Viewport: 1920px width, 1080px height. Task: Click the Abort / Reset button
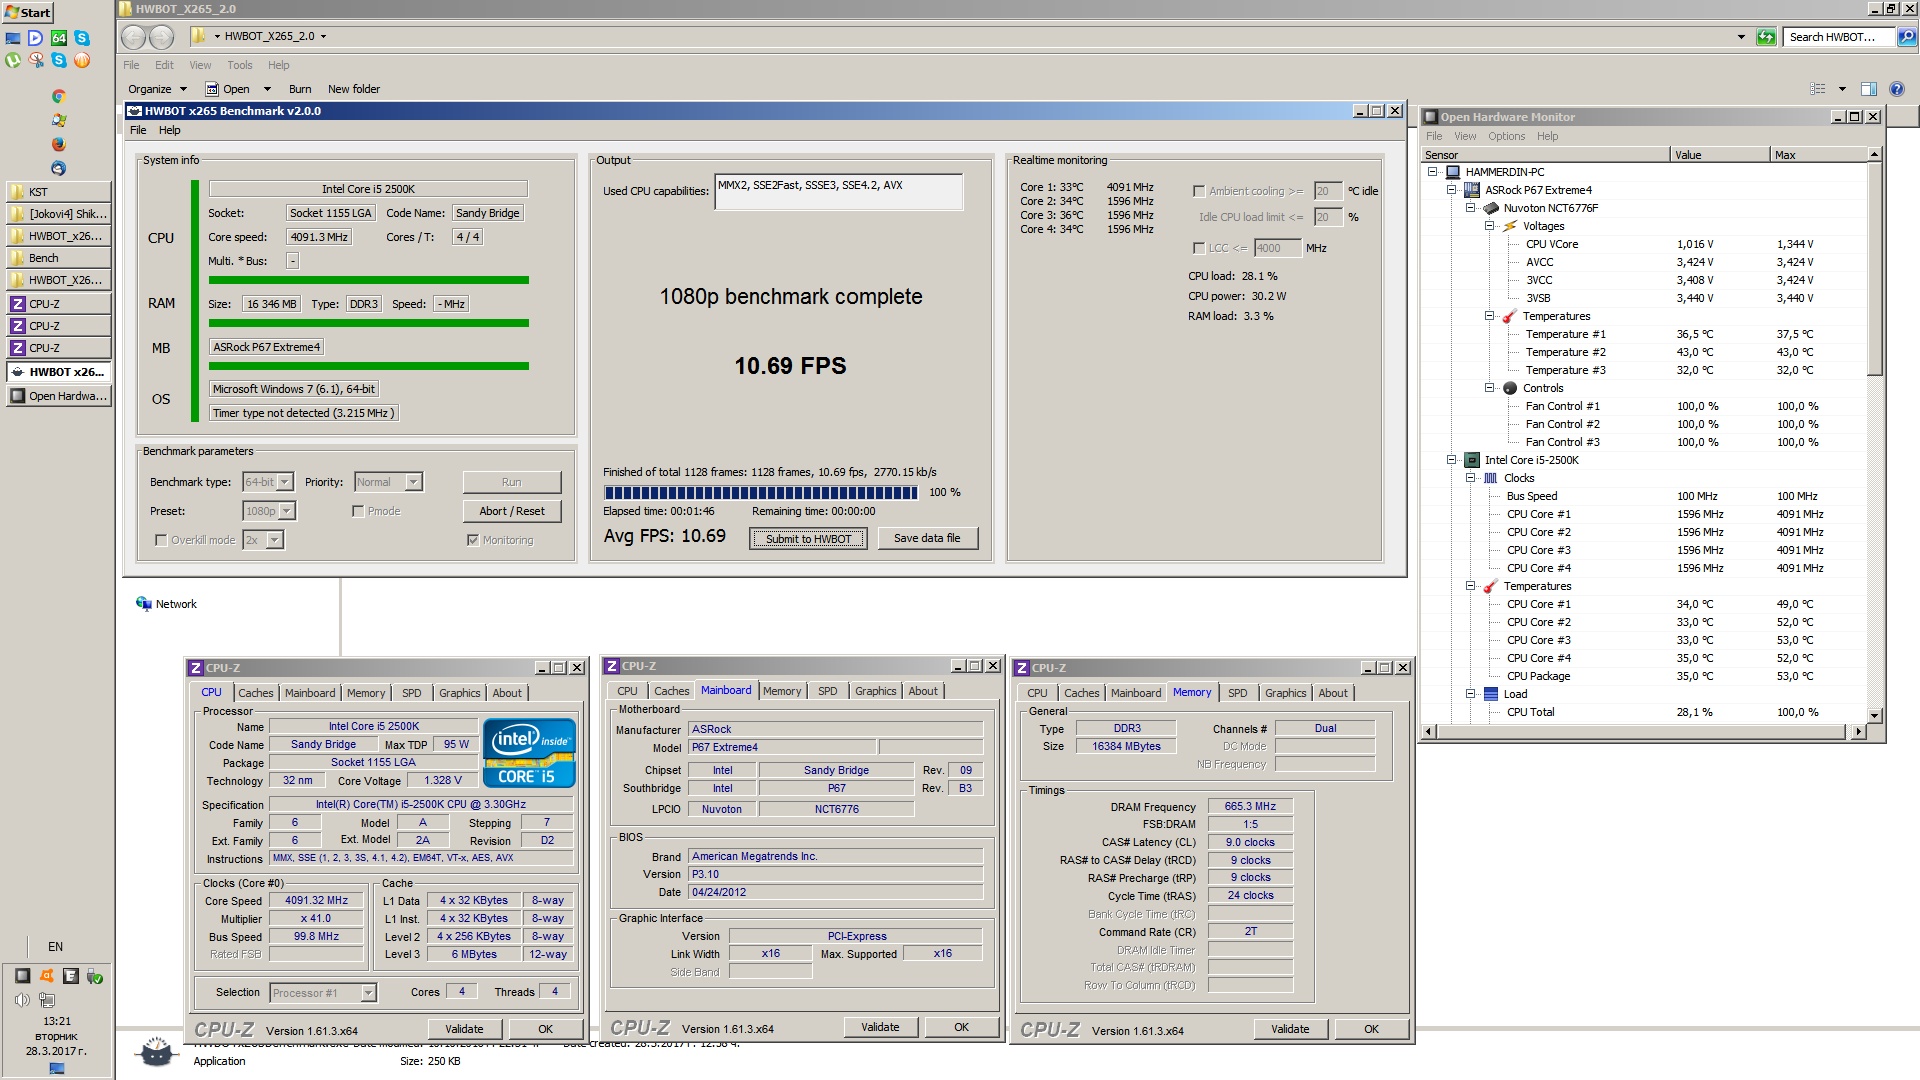pyautogui.click(x=512, y=511)
